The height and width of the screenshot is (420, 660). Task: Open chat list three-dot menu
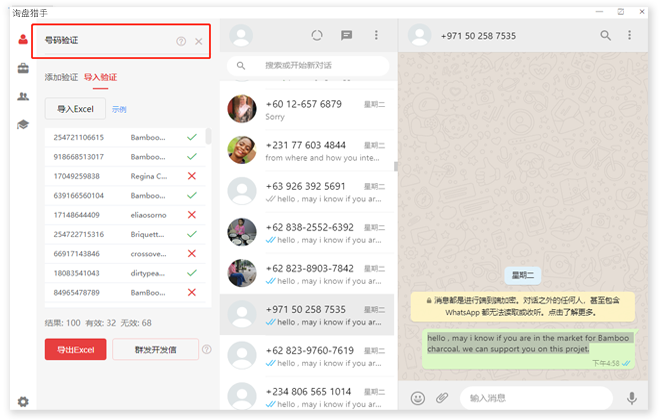pos(376,35)
